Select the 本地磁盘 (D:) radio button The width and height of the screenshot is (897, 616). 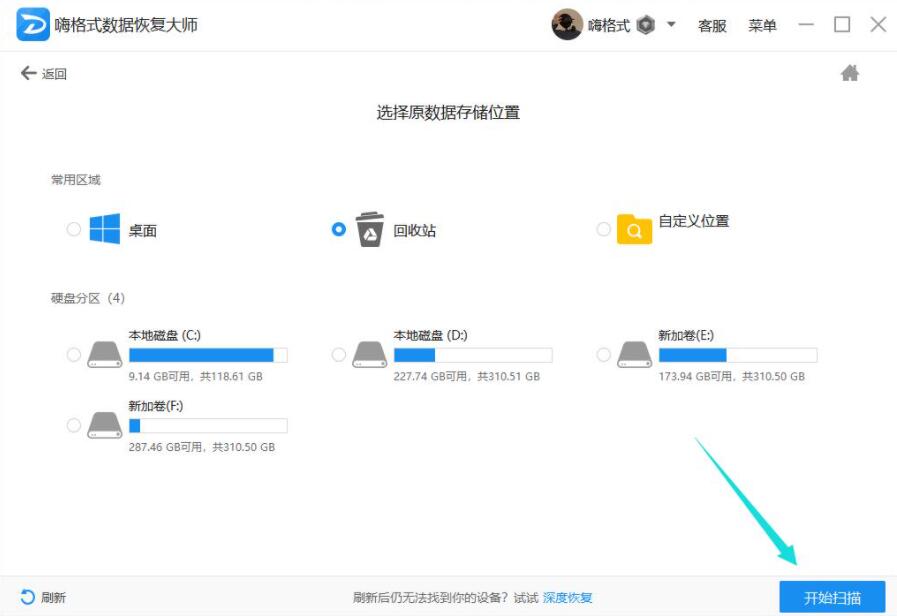coord(339,355)
